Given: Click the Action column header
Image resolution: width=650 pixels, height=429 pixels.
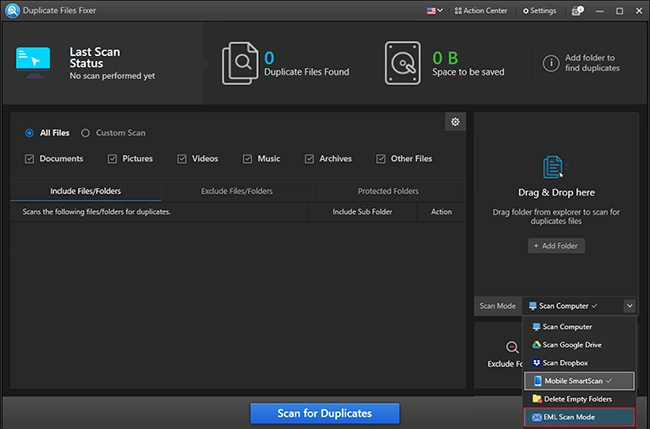Looking at the screenshot, I should [x=441, y=212].
